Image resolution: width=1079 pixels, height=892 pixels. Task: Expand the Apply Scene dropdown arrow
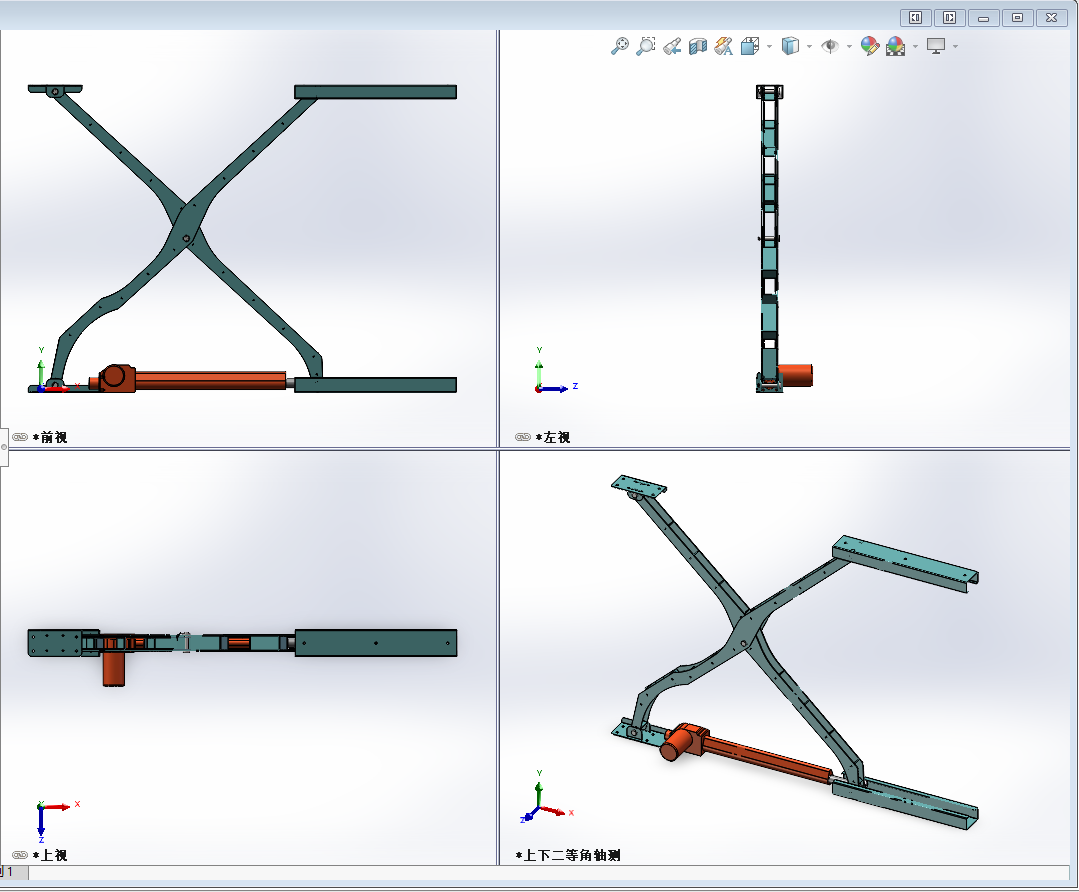[x=915, y=46]
